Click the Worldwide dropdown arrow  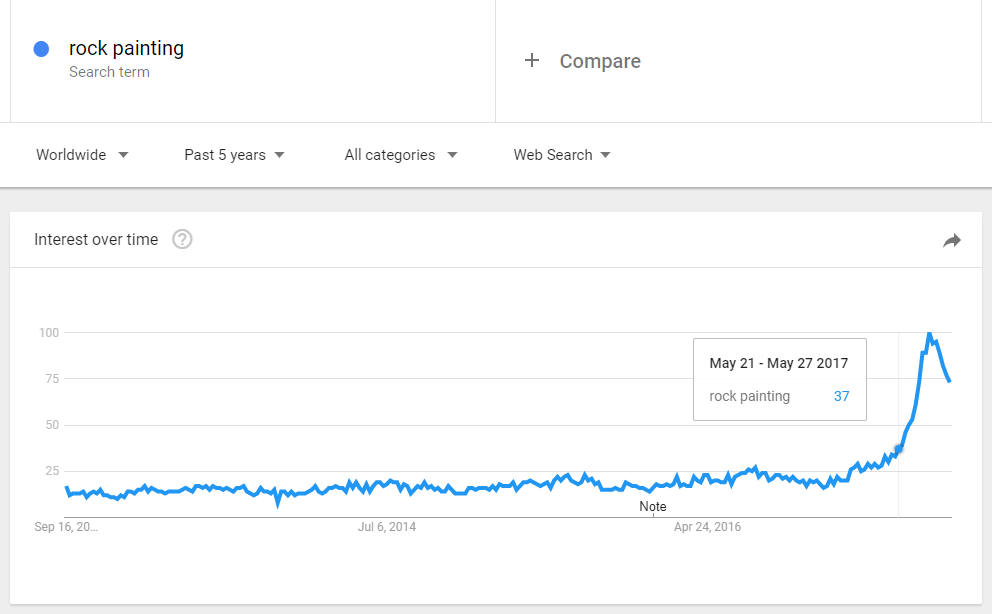coord(123,155)
